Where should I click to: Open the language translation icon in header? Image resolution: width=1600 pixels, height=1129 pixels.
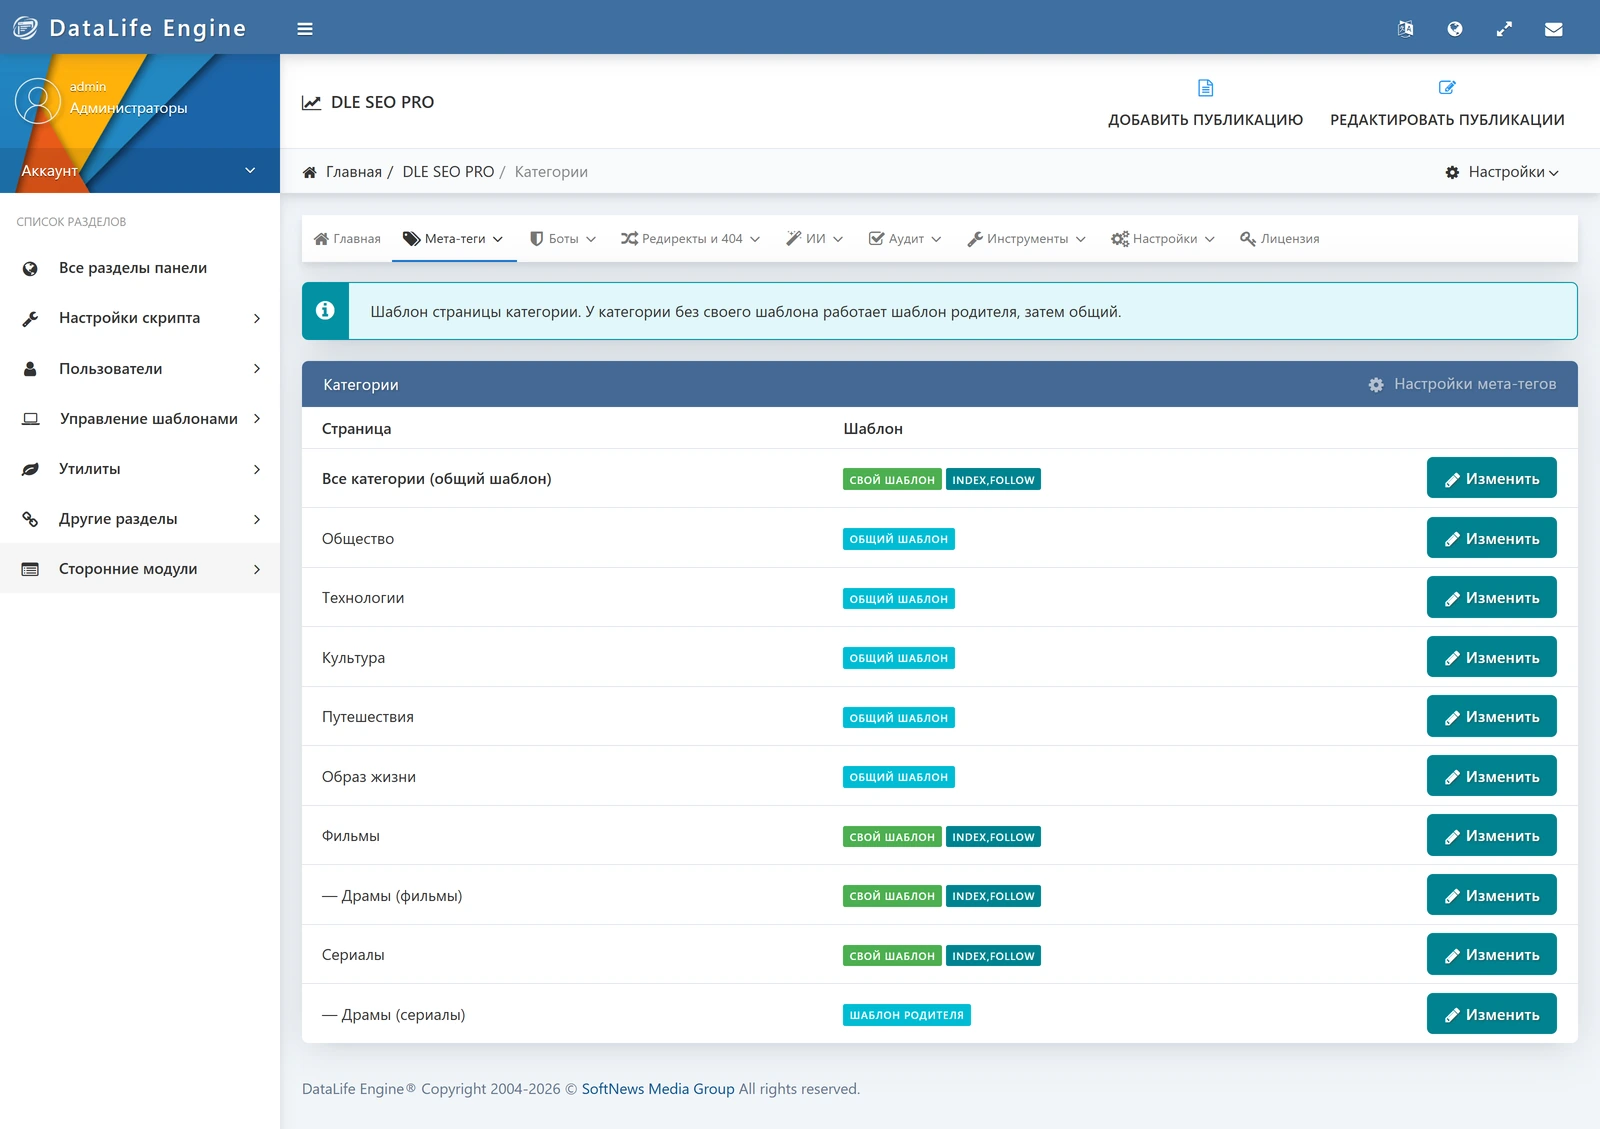point(1405,29)
